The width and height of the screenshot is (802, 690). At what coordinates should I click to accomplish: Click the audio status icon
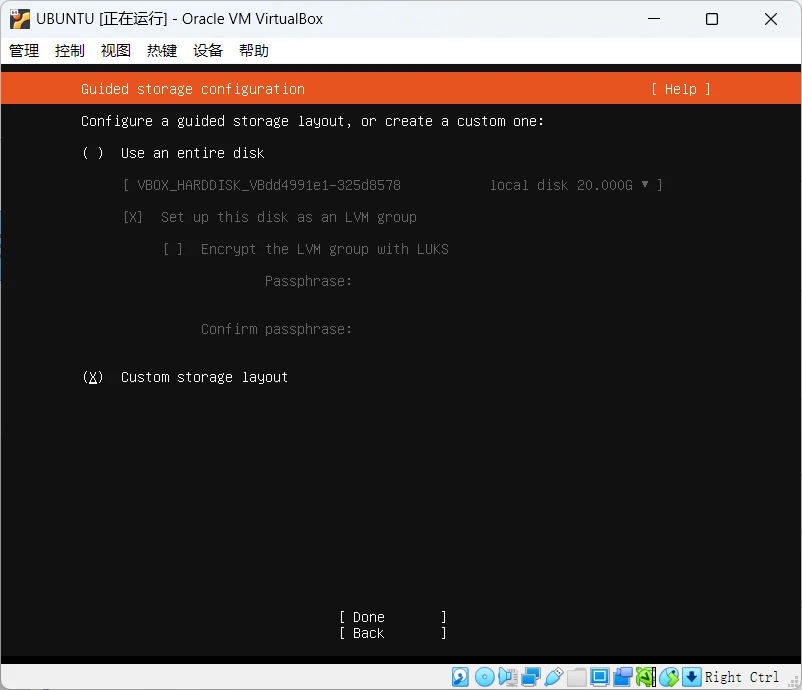pos(508,677)
